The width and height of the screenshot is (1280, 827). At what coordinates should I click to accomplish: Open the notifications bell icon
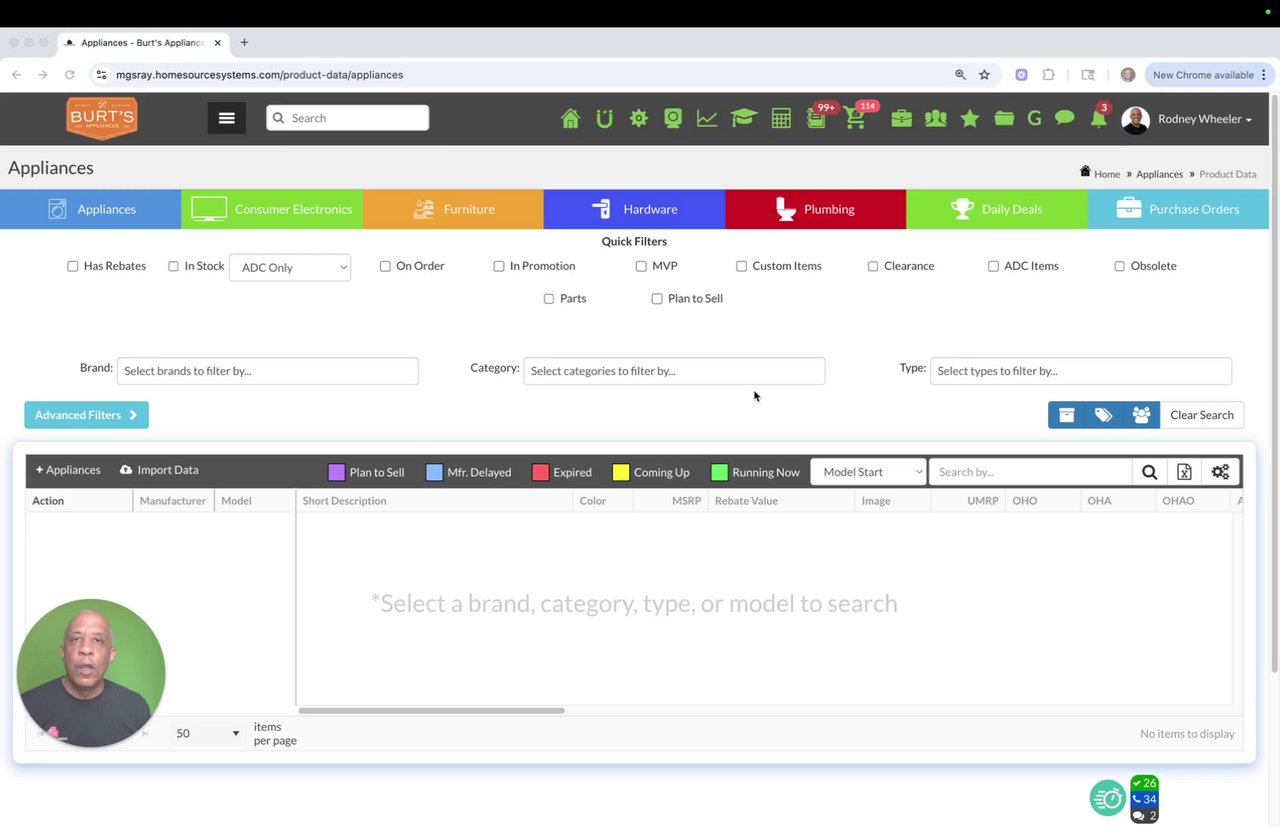pos(1098,118)
